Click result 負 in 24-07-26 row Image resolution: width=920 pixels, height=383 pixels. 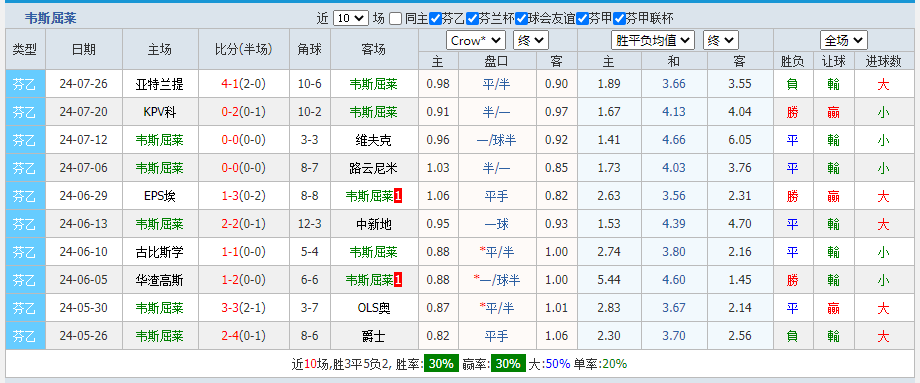[792, 84]
